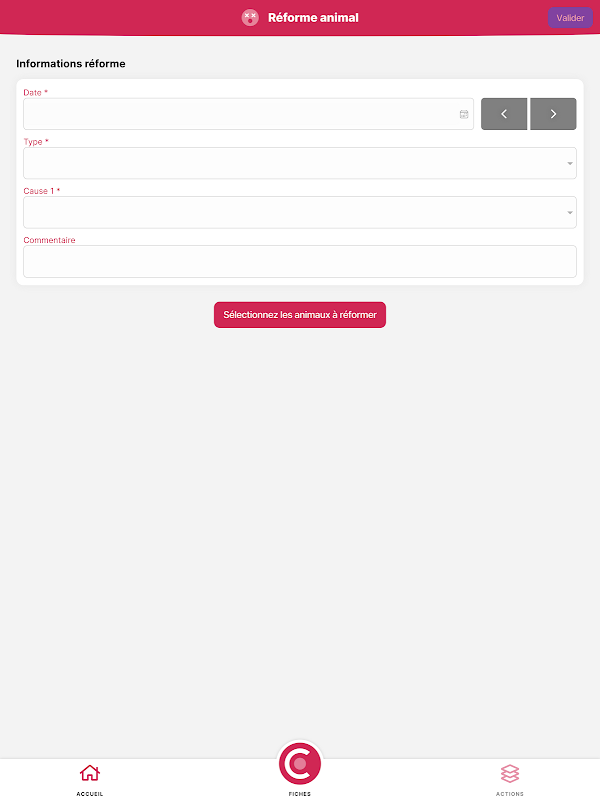Open the calendar picker icon in Date field

pyautogui.click(x=464, y=114)
